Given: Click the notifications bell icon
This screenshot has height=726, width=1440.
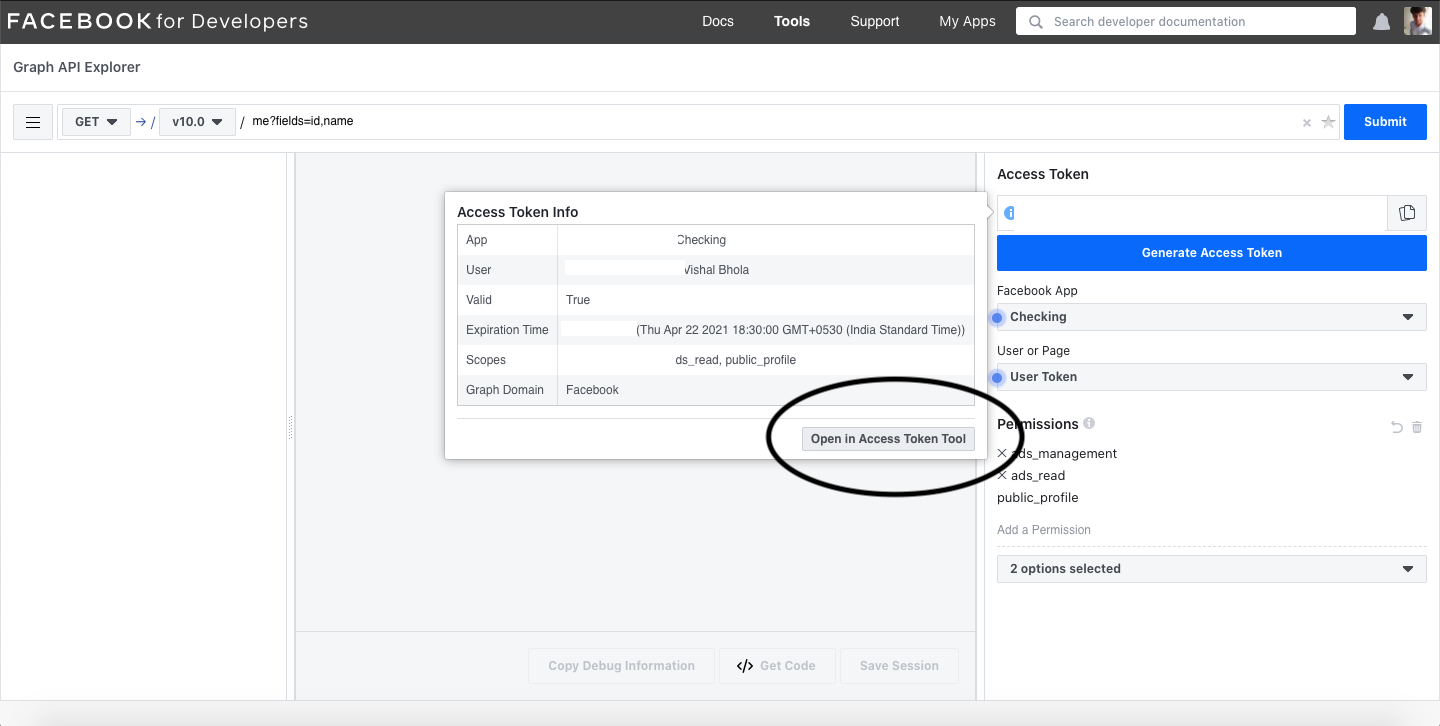Looking at the screenshot, I should coord(1381,22).
